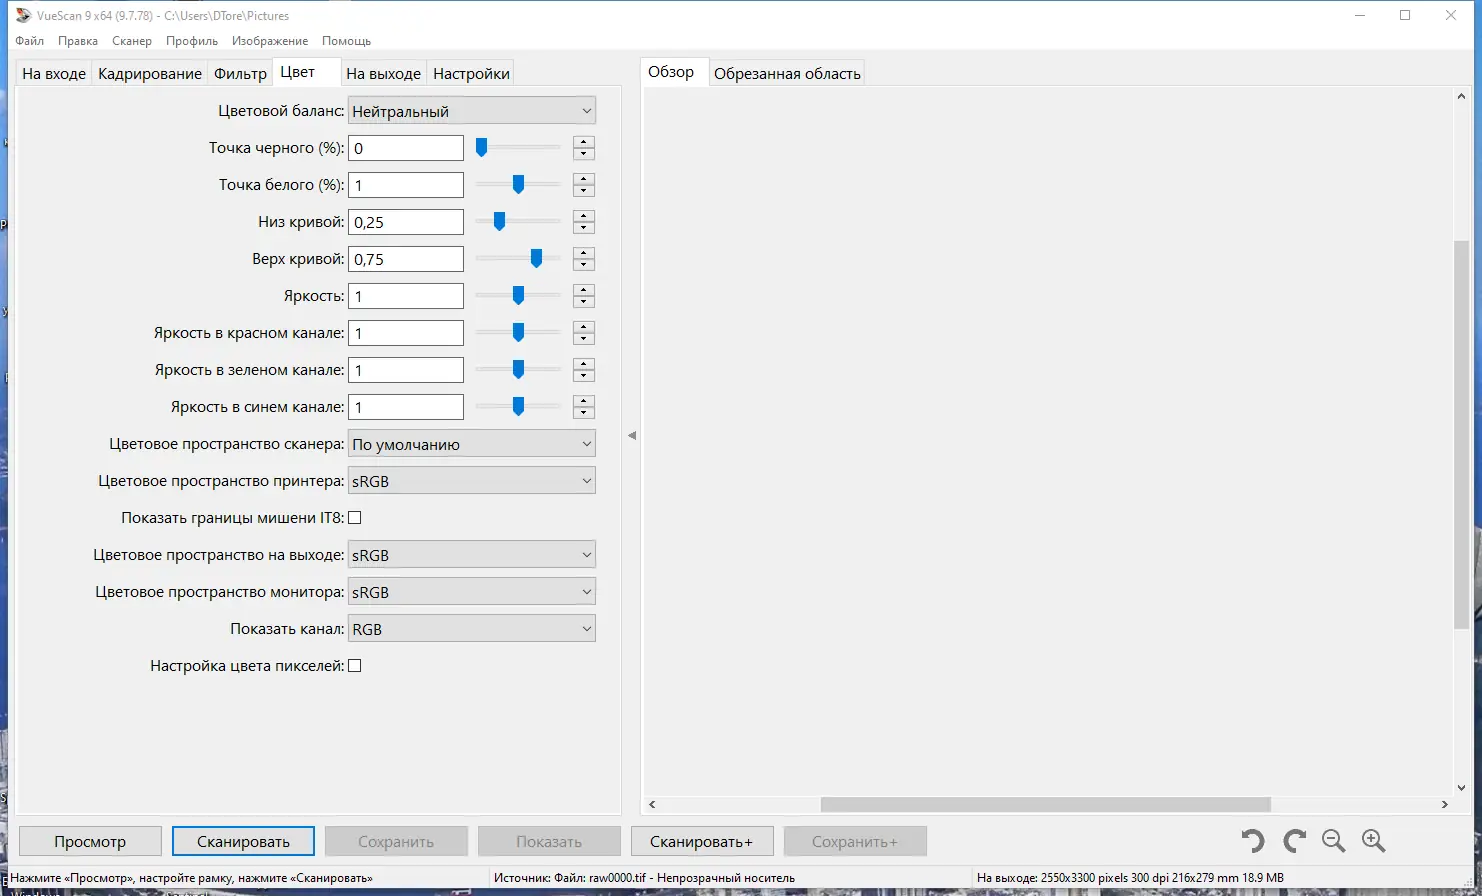
Task: Open 'Цветовое пространство на выходе' dropdown
Action: pyautogui.click(x=471, y=555)
